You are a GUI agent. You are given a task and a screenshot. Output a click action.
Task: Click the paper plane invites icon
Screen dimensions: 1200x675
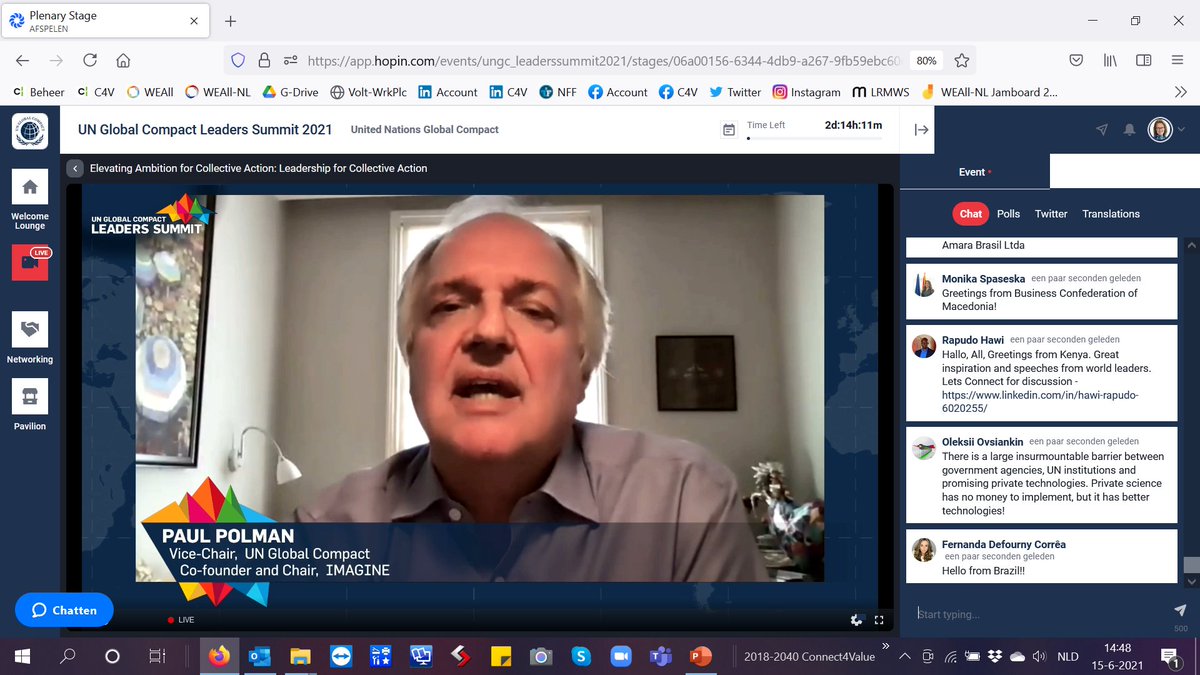click(x=1102, y=130)
